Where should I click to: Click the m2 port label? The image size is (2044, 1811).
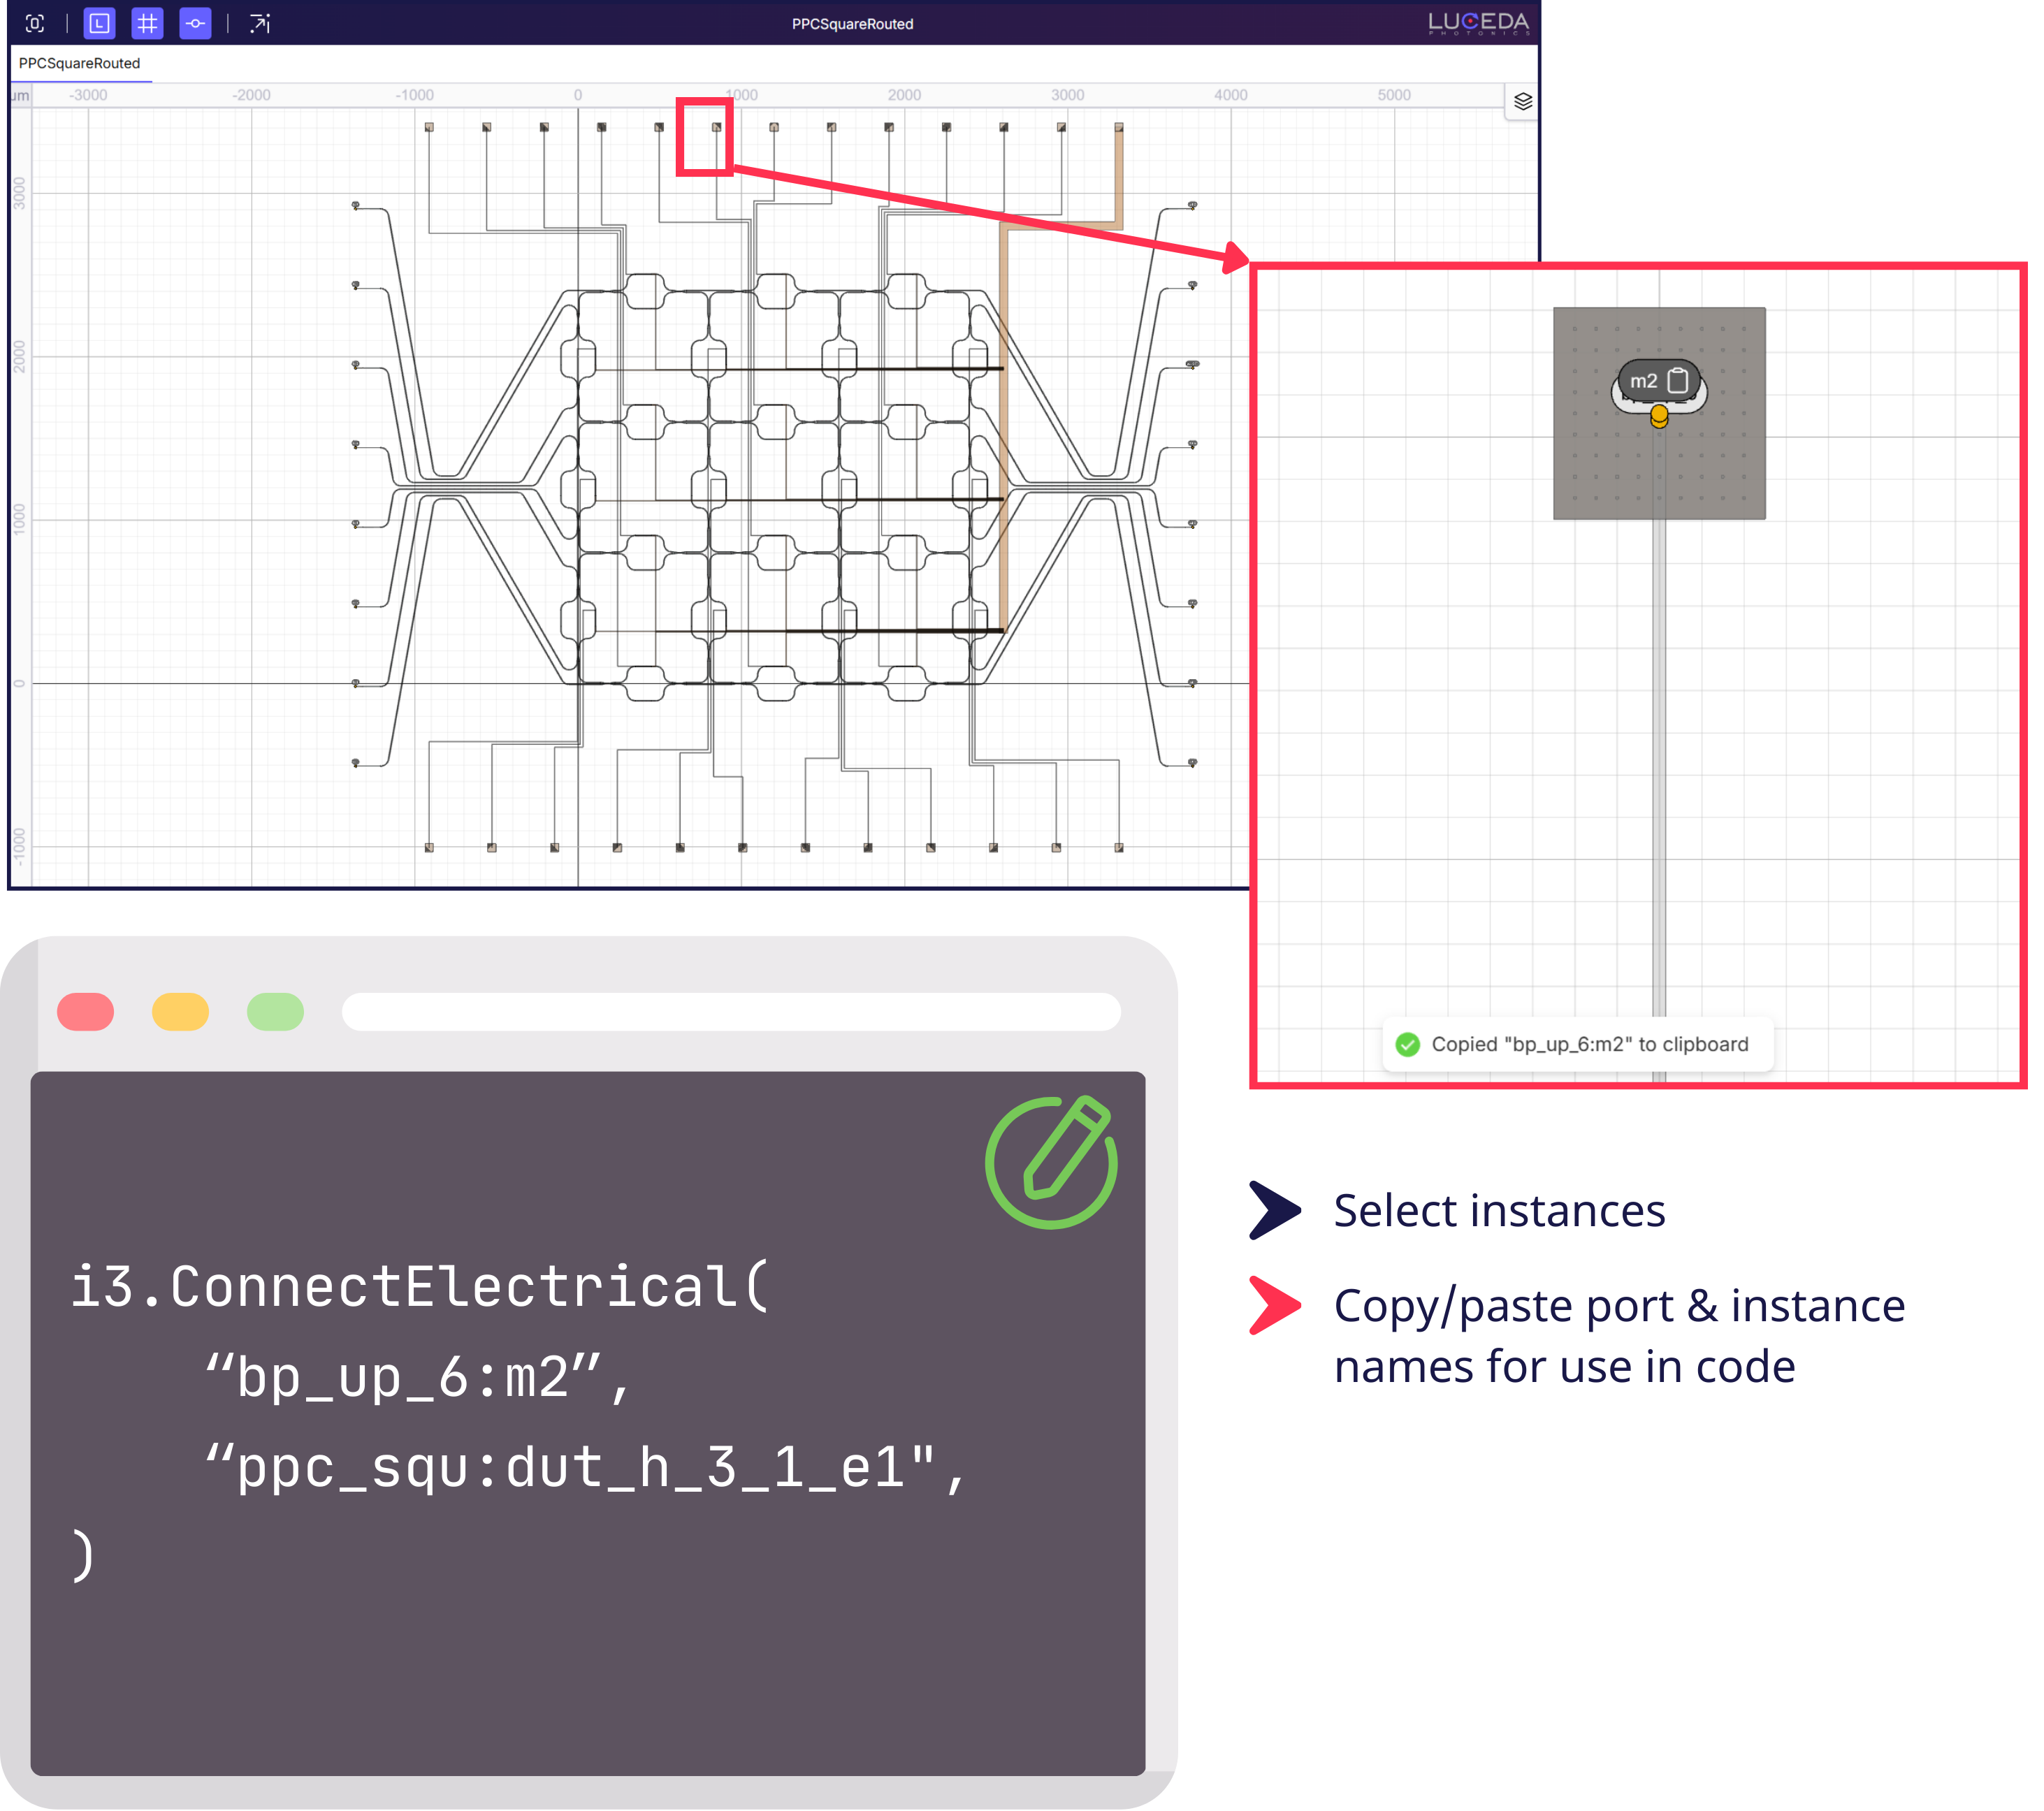tap(1643, 381)
